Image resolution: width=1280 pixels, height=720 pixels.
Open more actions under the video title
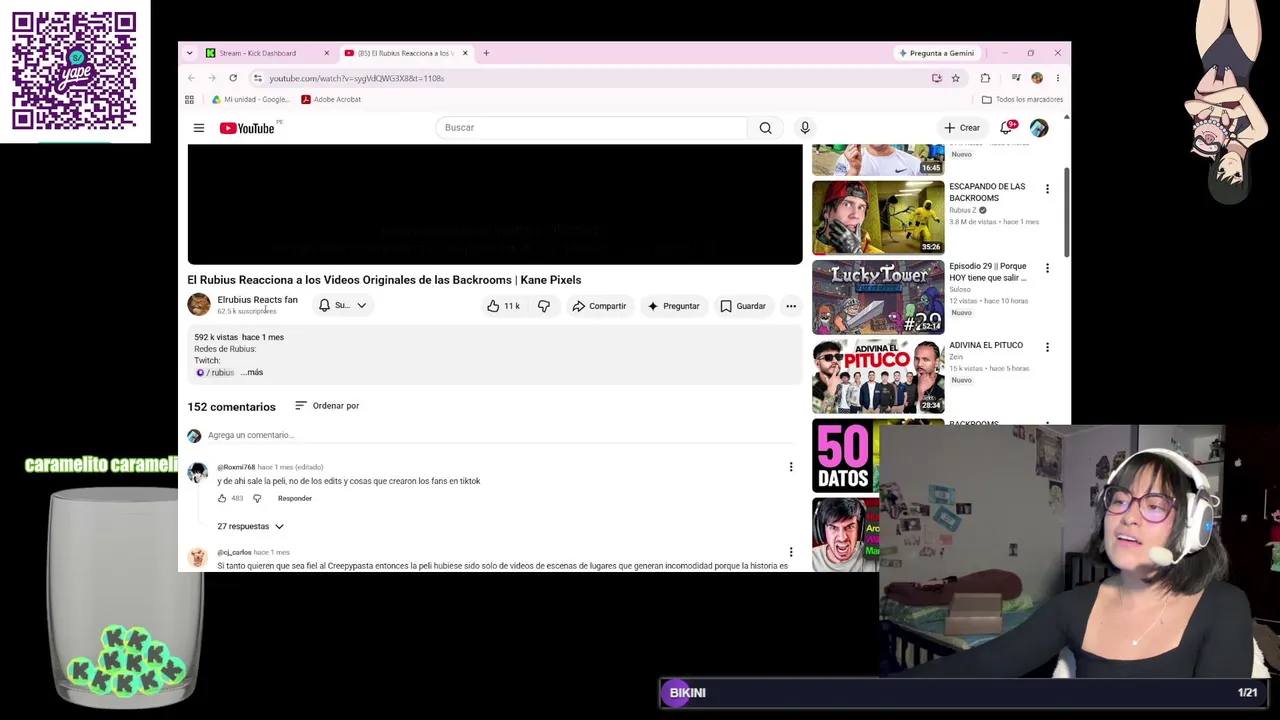click(x=791, y=306)
